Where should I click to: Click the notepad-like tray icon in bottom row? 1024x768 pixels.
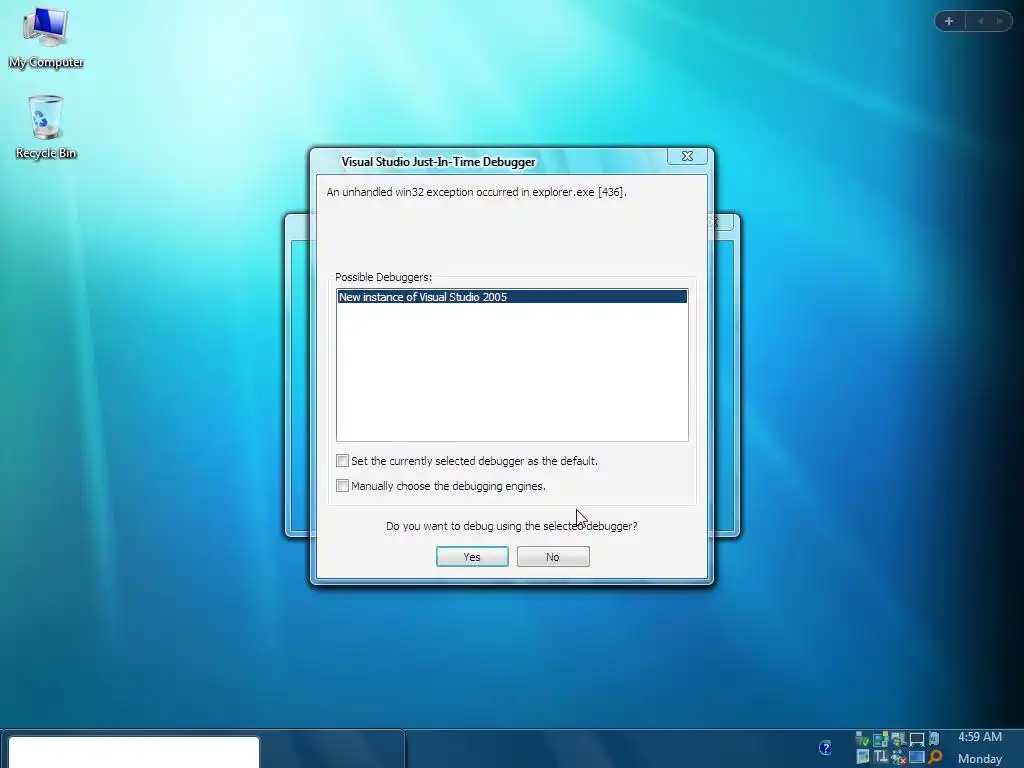[x=863, y=756]
